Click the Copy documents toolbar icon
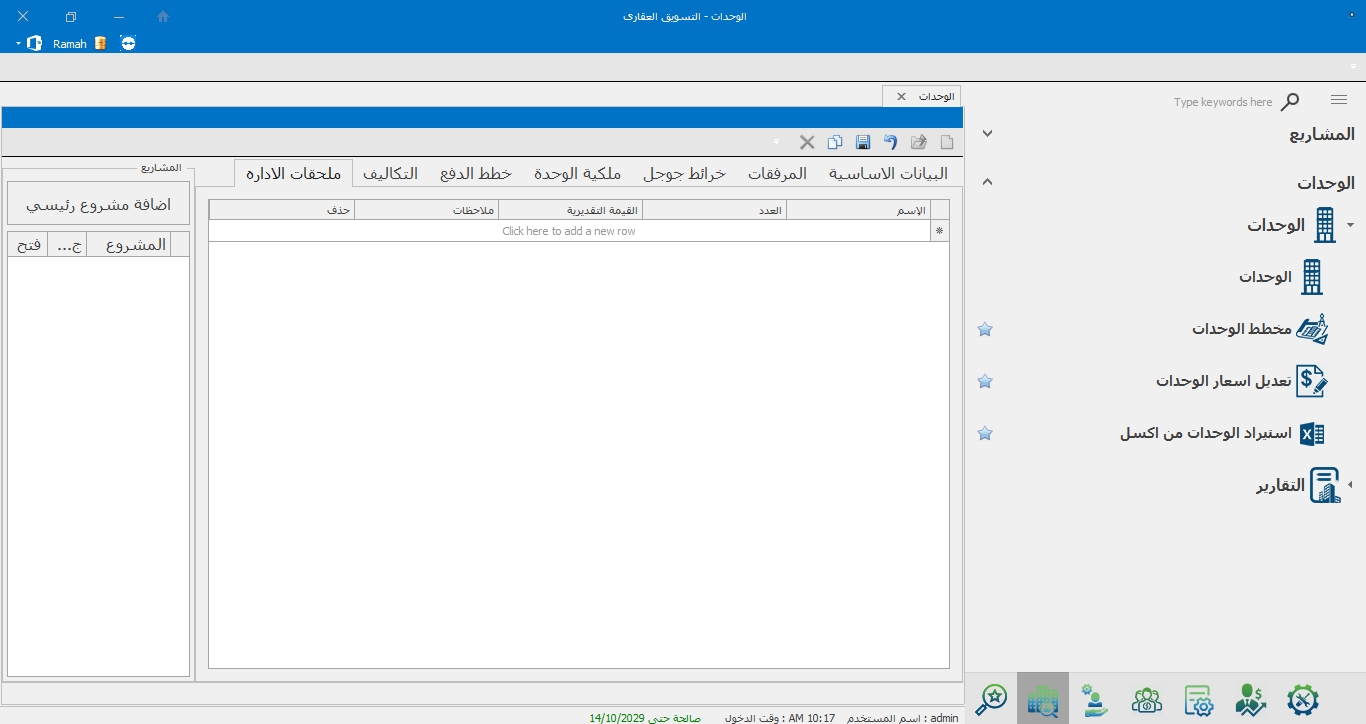Image resolution: width=1366 pixels, height=724 pixels. coord(835,142)
